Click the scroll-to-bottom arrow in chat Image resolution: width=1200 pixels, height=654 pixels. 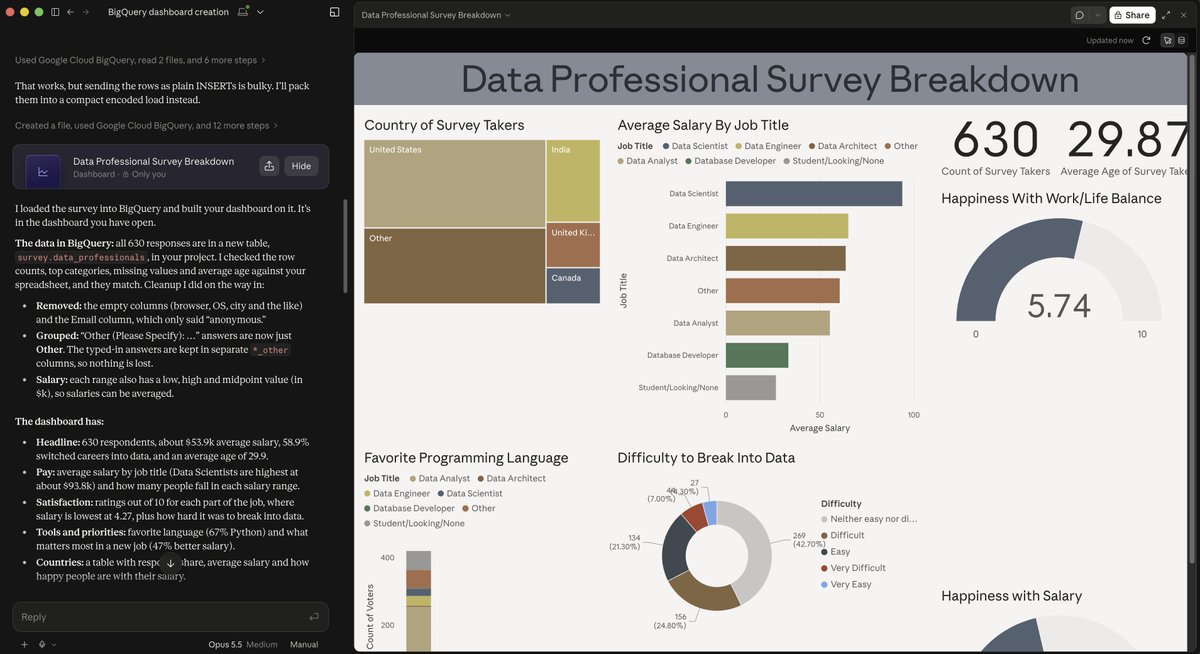(170, 563)
